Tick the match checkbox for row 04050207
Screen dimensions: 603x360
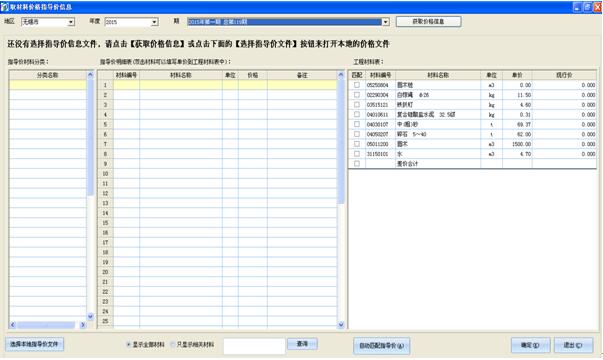point(357,134)
